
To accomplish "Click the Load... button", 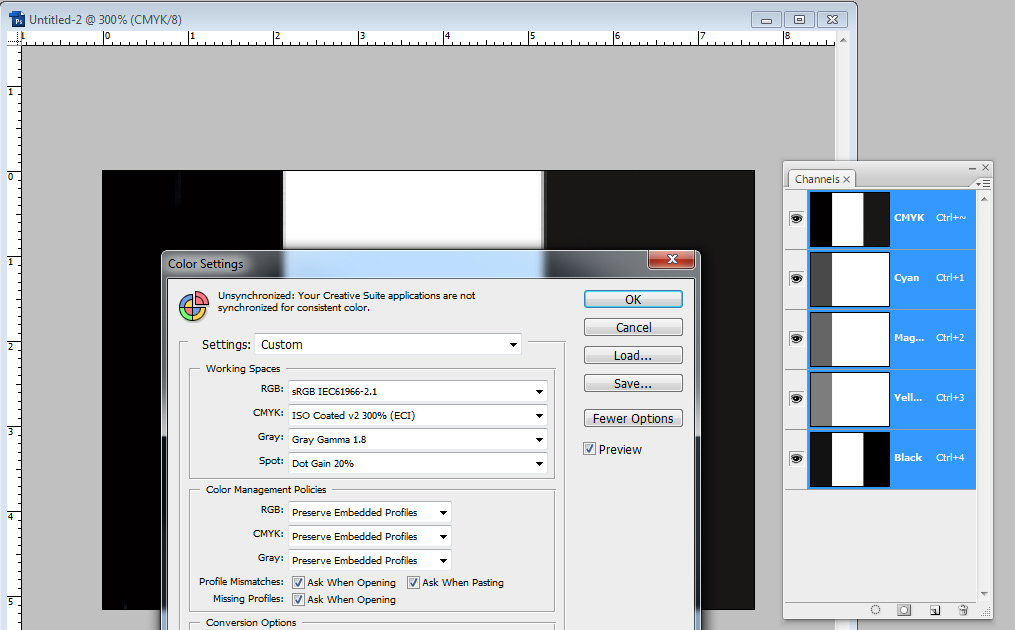I will click(633, 355).
